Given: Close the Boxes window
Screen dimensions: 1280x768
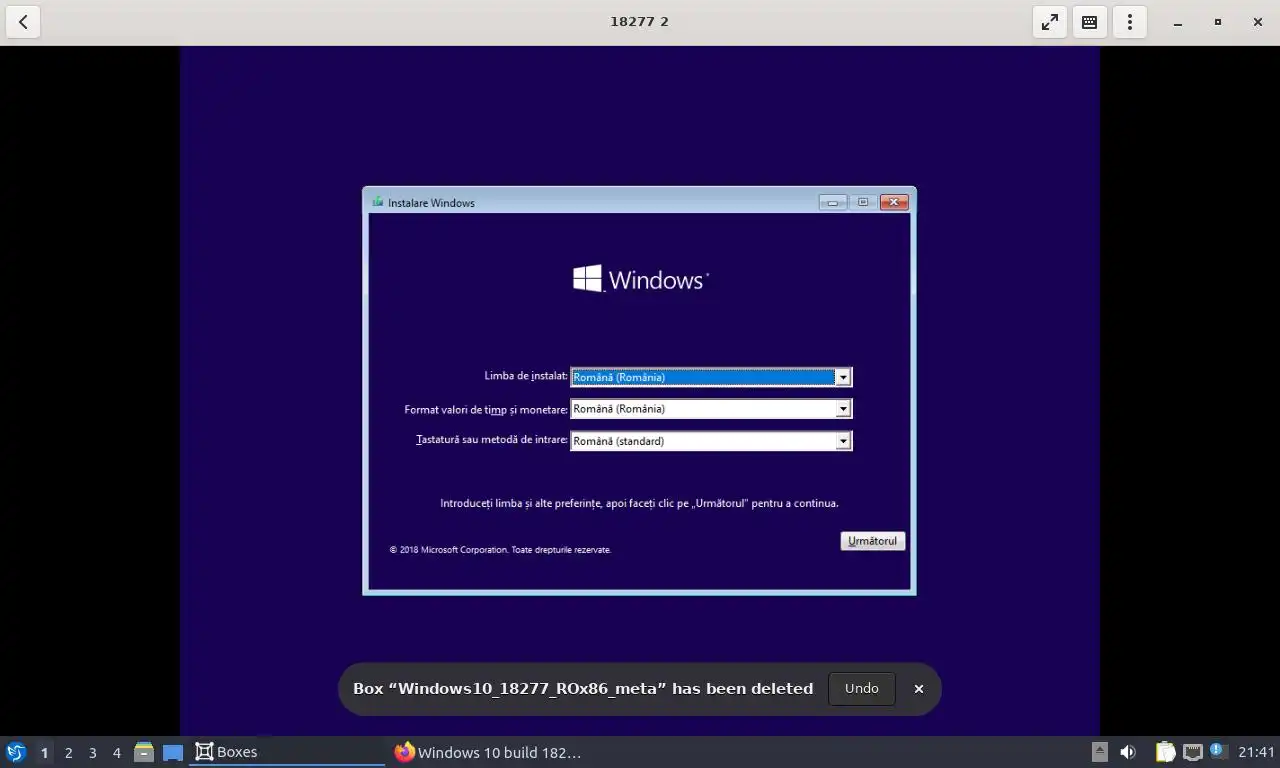Looking at the screenshot, I should tap(1258, 22).
